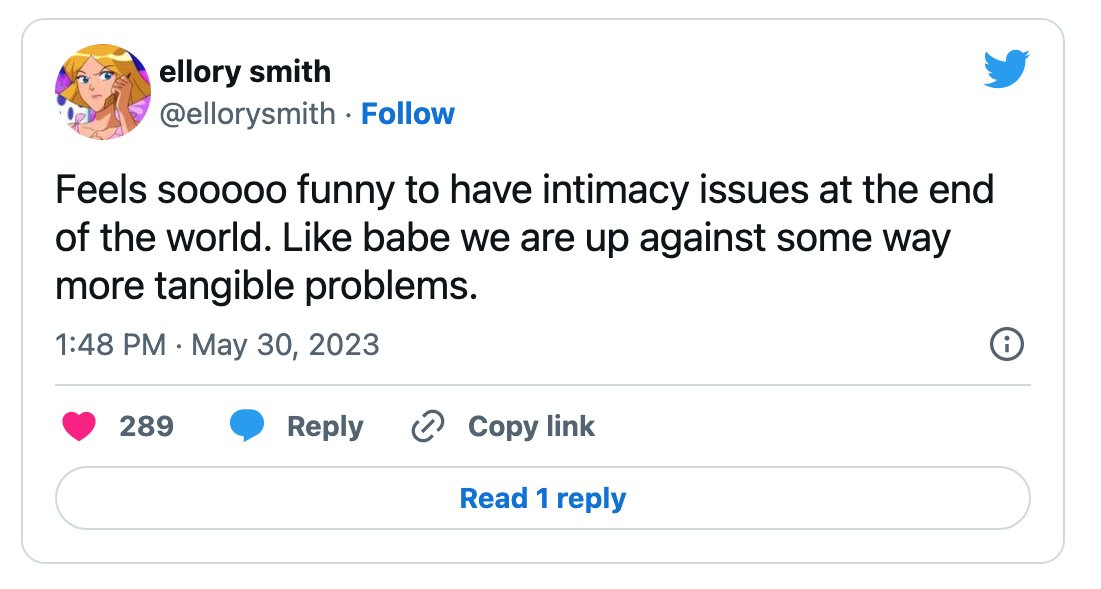Click the phrase 'Like babe we are up against'
The image size is (1101, 589).
pos(524,239)
